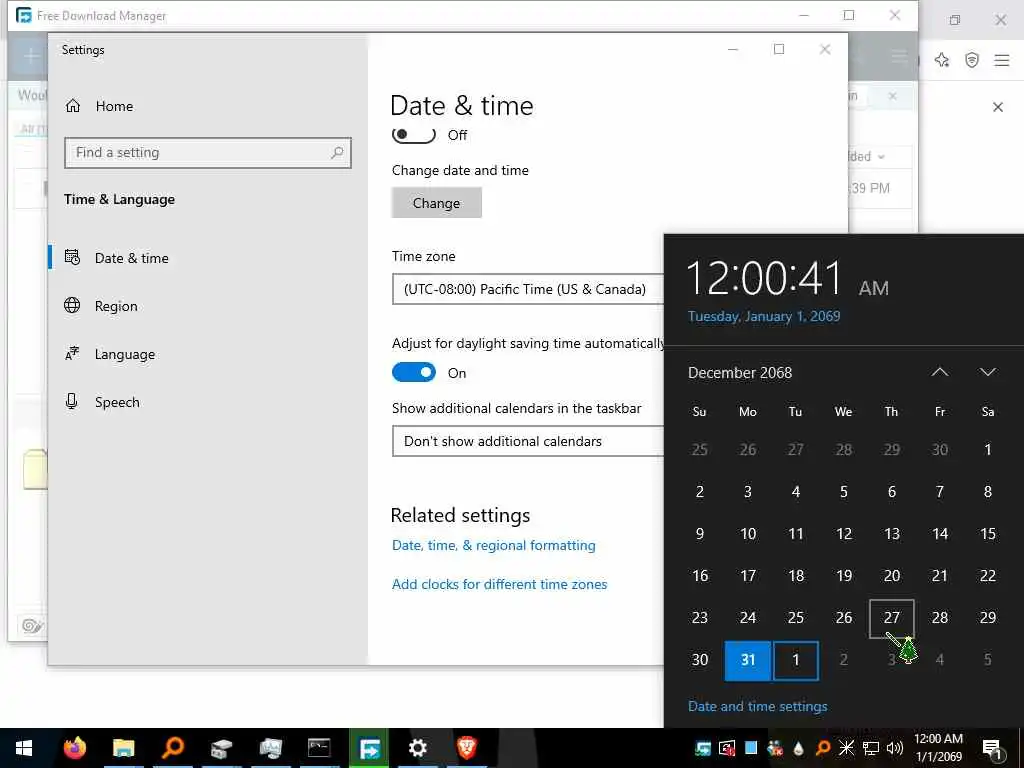Select December 16 in the calendar

[699, 576]
